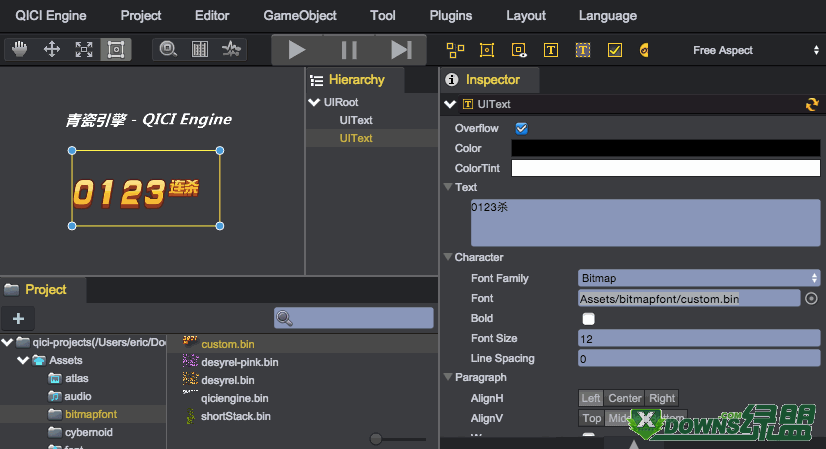
Task: Click the waveform stats toolbar icon
Action: coord(231,50)
